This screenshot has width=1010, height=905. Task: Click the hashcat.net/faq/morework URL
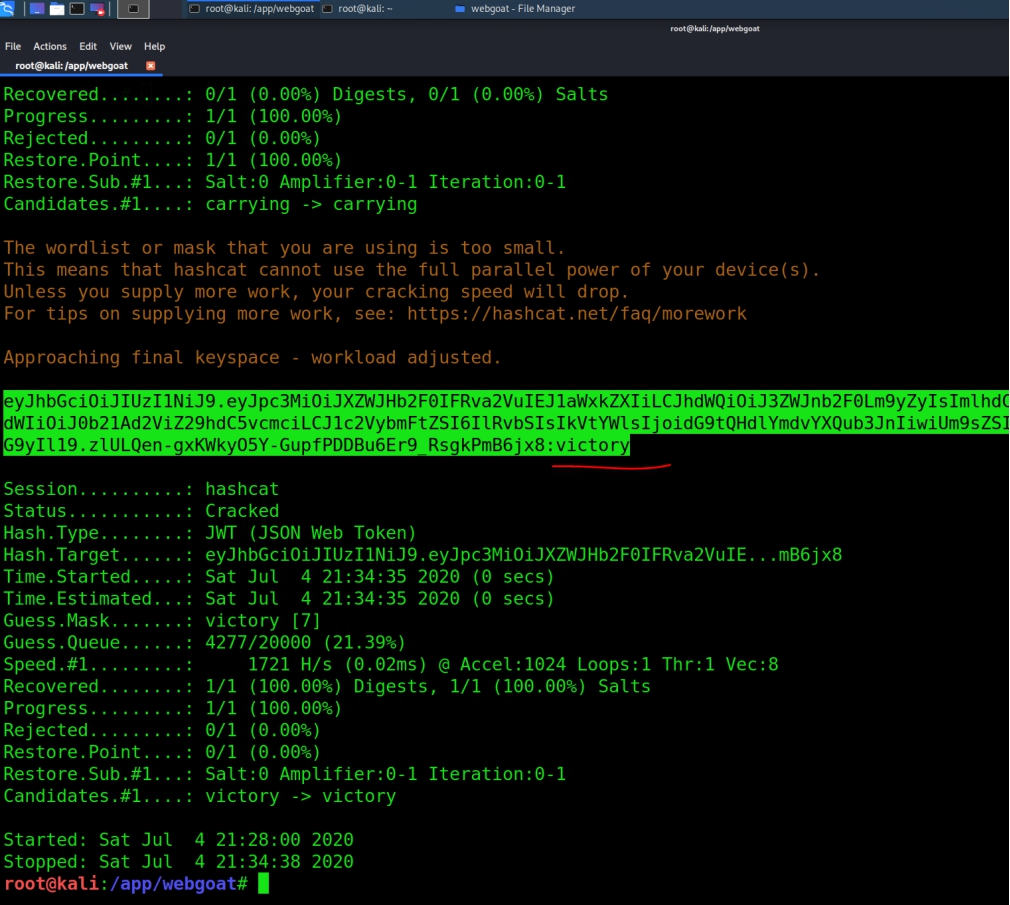coord(576,314)
